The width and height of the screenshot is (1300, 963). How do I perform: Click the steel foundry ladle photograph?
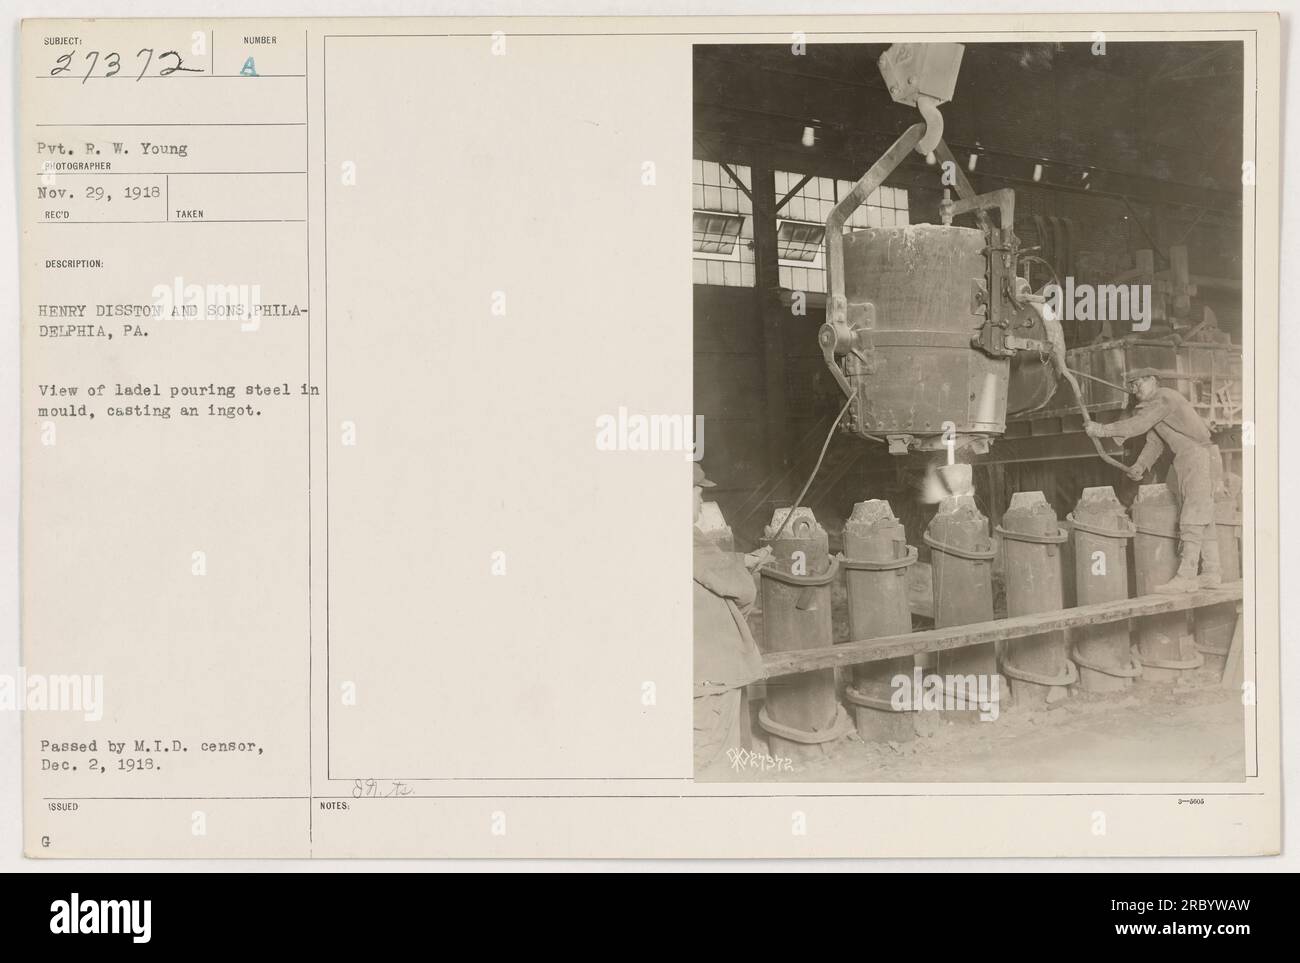pos(968,412)
